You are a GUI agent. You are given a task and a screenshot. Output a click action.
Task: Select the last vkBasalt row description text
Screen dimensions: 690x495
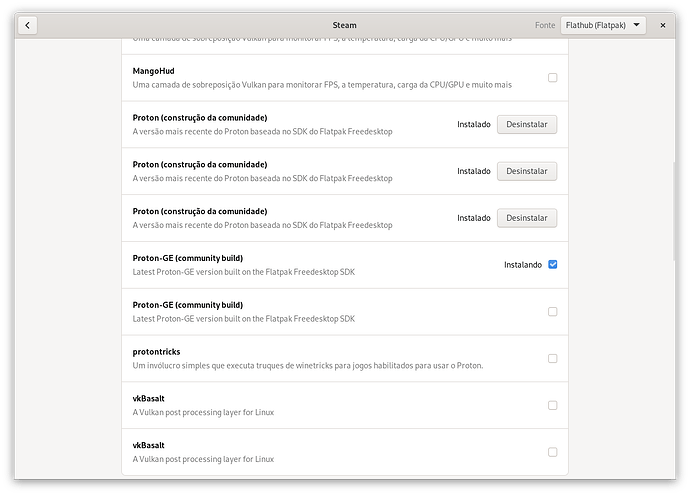tap(203, 459)
